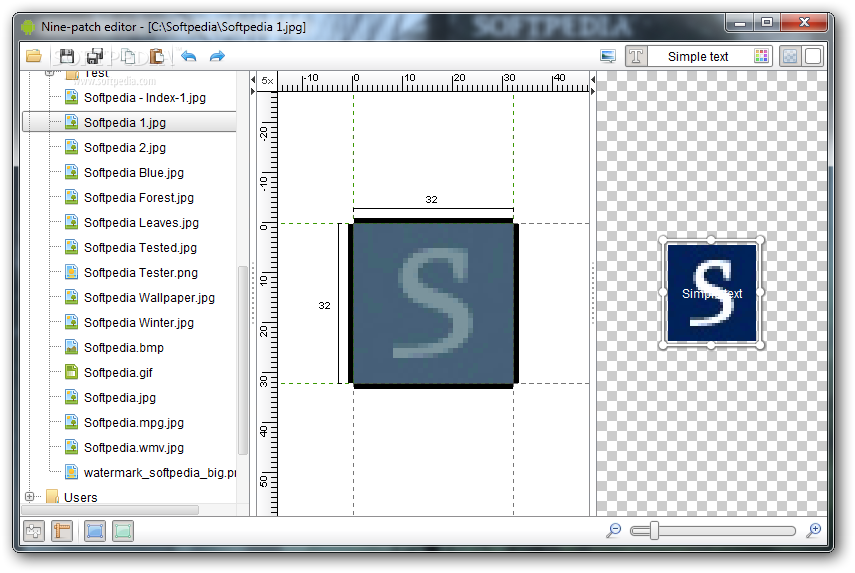
Task: Click the preview S thumbnail
Action: coord(712,293)
